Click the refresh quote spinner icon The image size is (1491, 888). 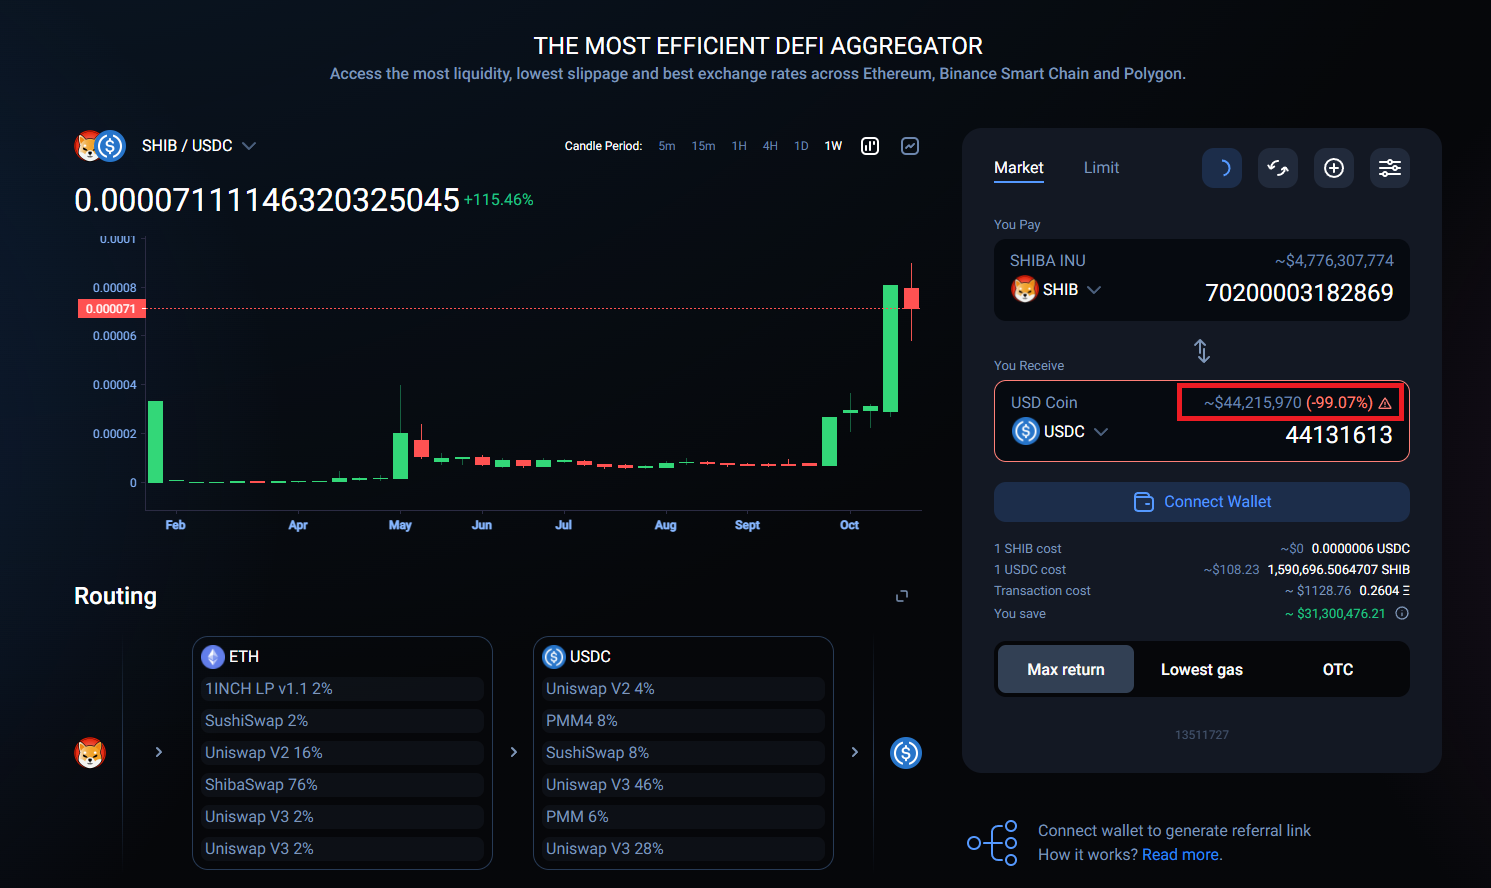tap(1222, 168)
